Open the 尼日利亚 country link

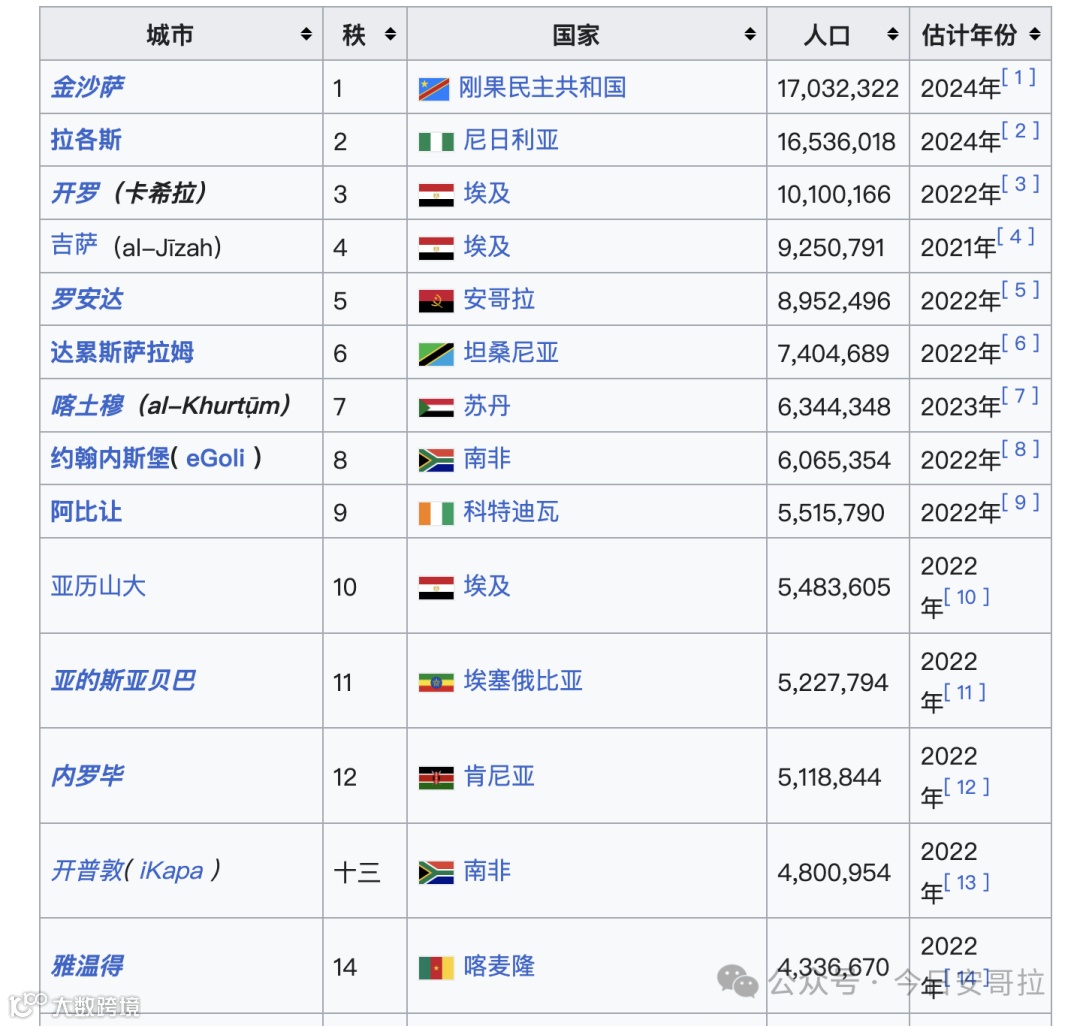pos(510,140)
